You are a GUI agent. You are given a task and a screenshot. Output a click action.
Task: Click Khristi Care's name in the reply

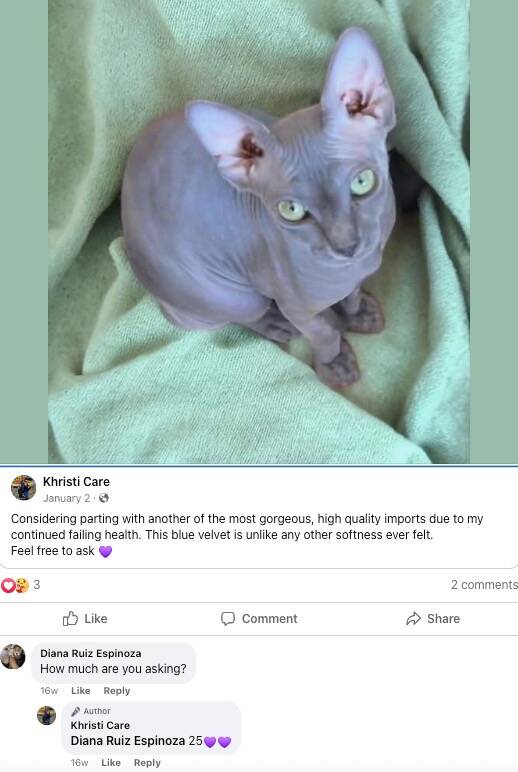point(100,725)
